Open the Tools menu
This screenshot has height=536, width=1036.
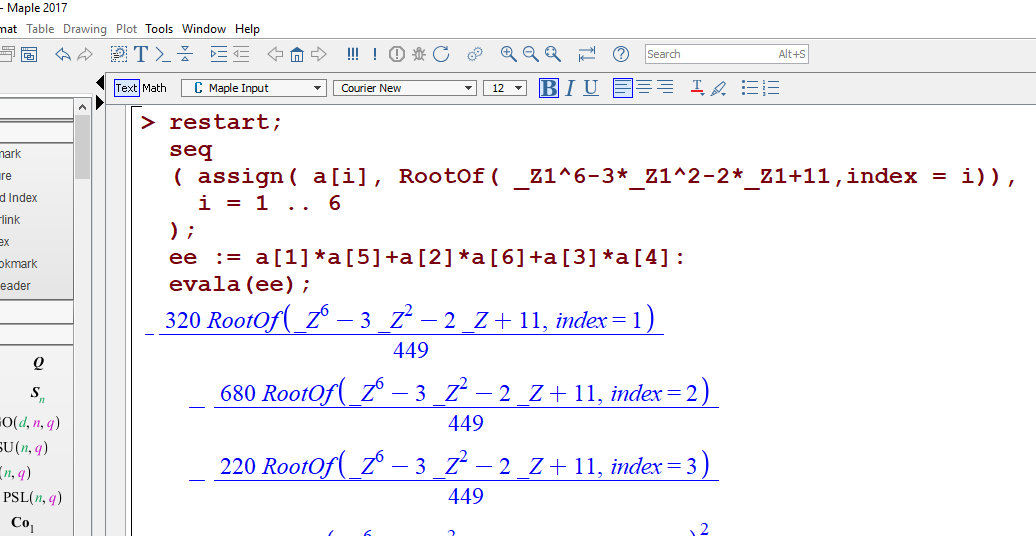[159, 28]
